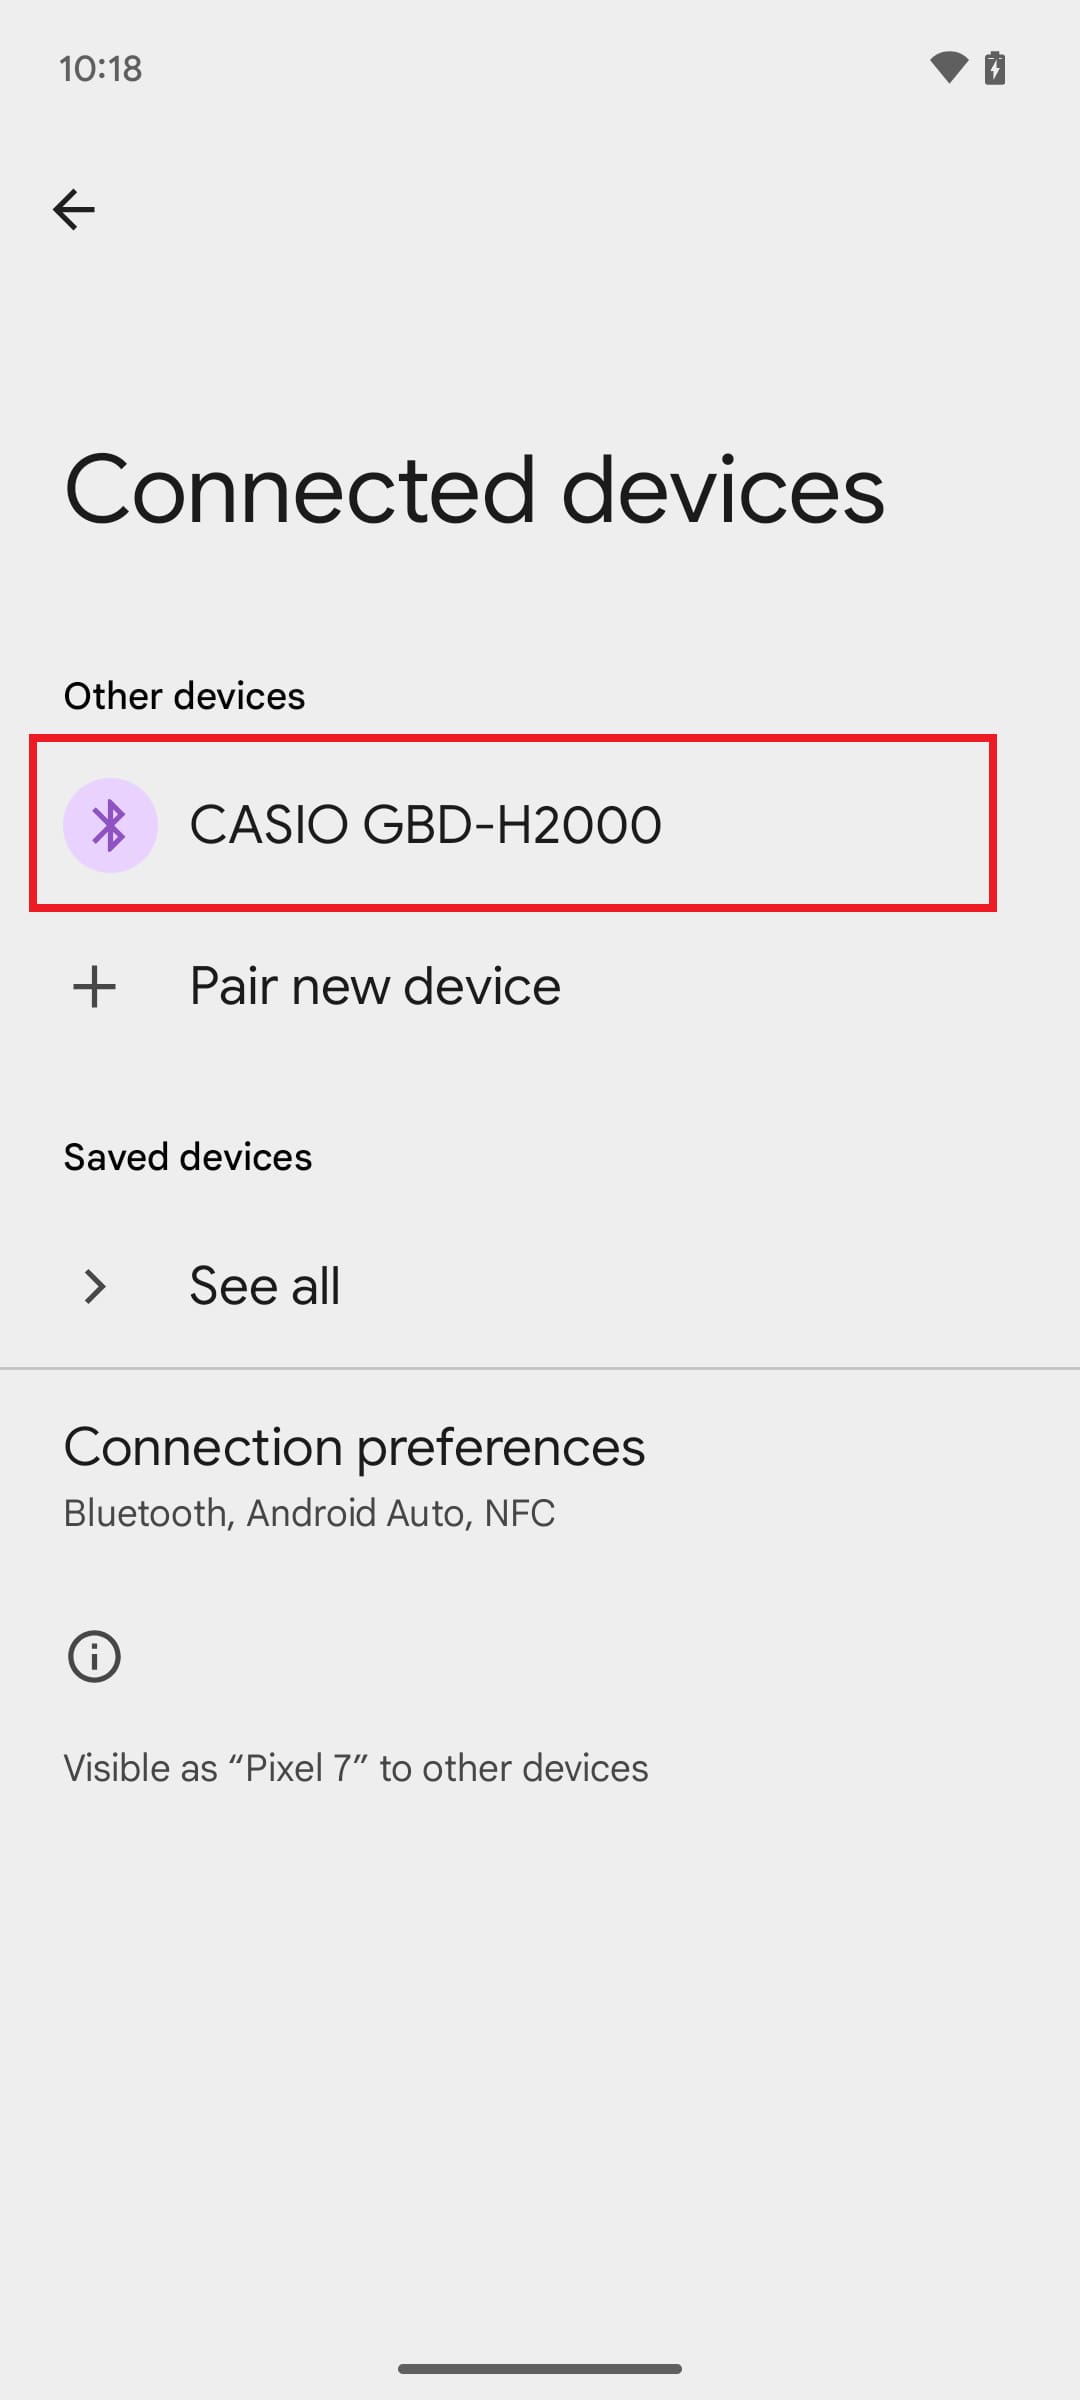Tap the Visible as Pixel 7 notice
This screenshot has width=1080, height=2400.
[x=355, y=1768]
